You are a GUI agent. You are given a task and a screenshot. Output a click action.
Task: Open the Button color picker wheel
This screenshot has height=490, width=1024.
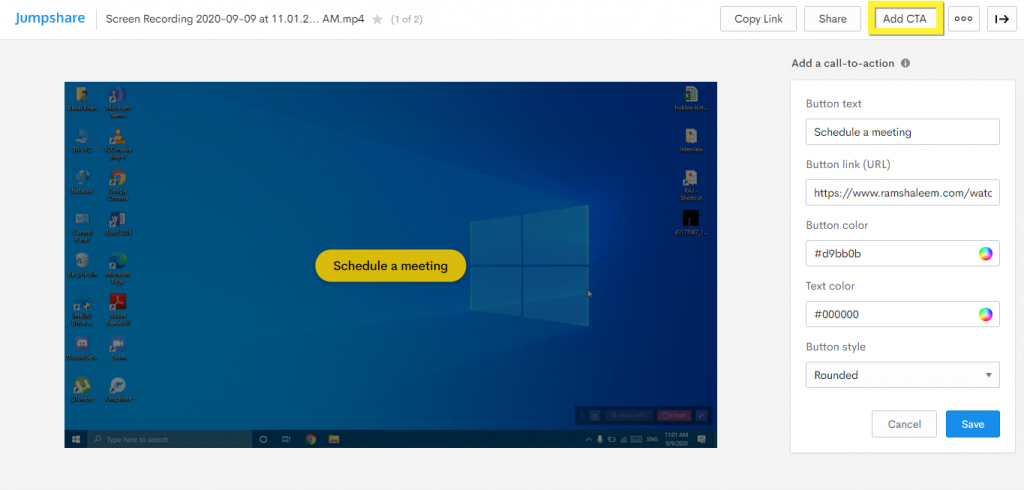point(985,254)
